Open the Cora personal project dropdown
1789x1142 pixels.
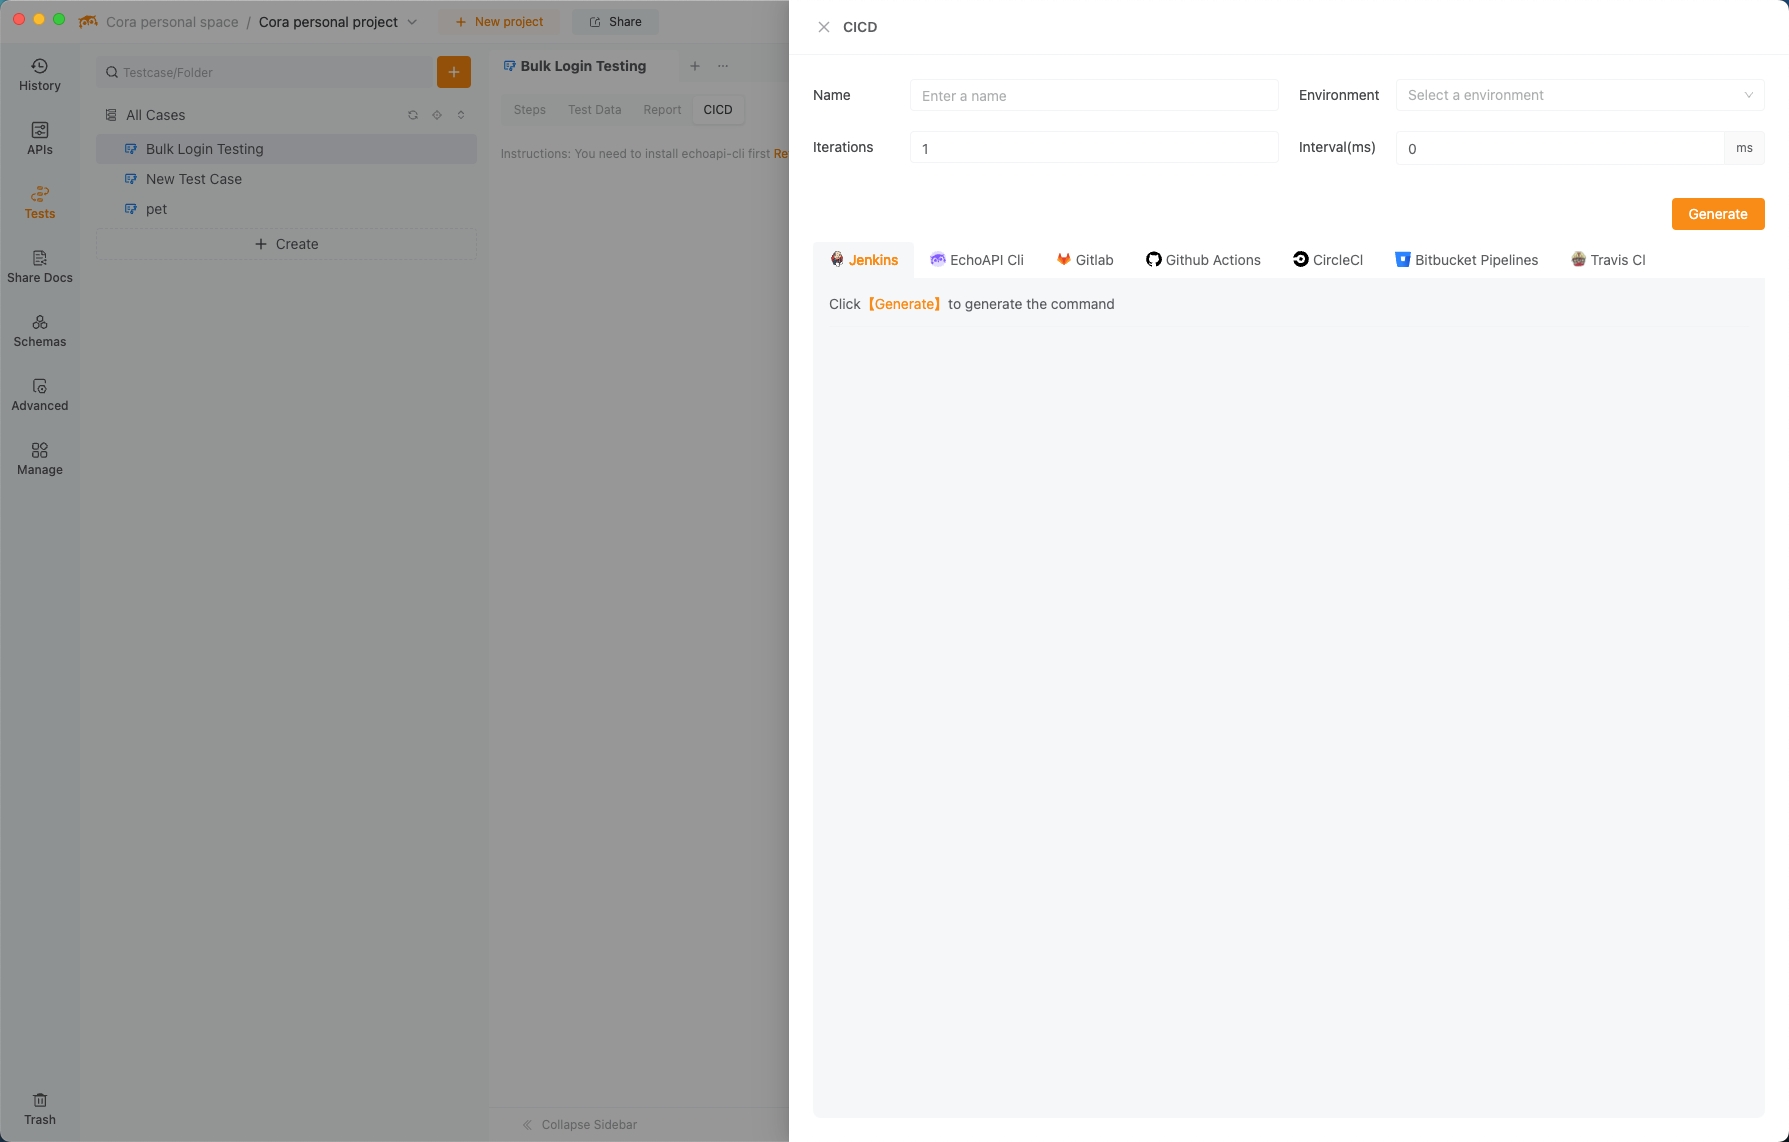[x=338, y=22]
